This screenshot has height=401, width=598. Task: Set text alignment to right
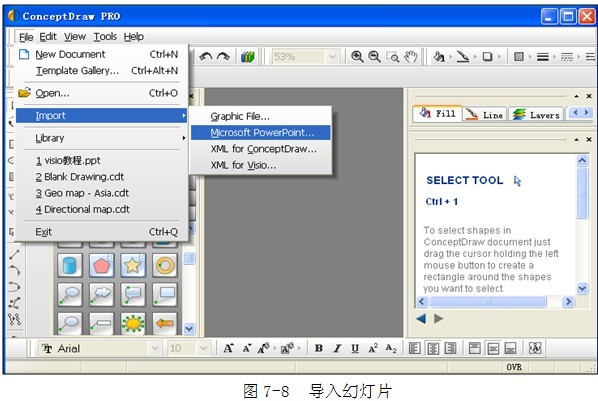[x=450, y=348]
